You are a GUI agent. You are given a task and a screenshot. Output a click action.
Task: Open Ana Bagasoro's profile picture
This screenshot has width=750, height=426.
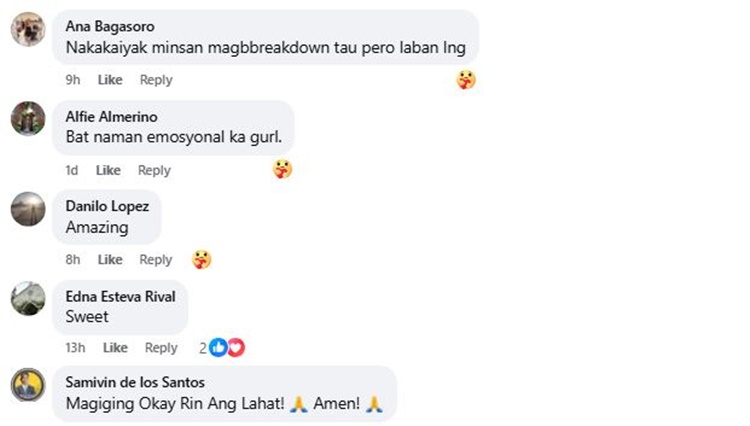[28, 29]
